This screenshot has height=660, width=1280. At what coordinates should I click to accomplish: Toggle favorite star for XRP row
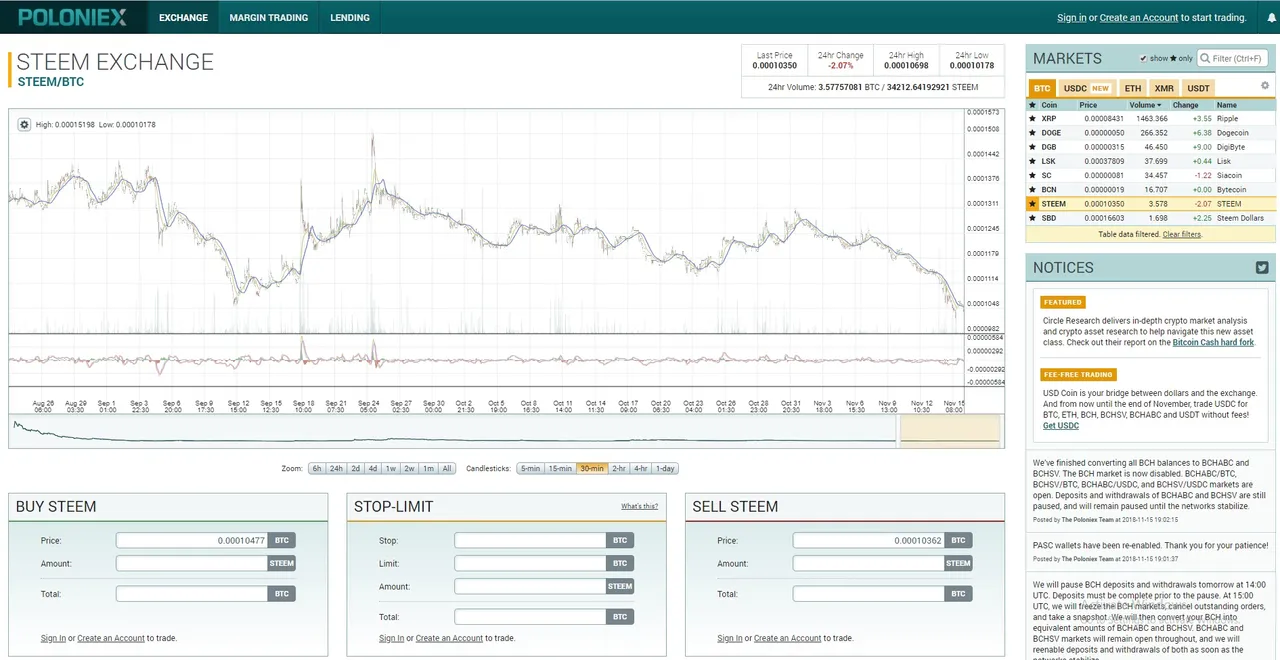(1033, 119)
